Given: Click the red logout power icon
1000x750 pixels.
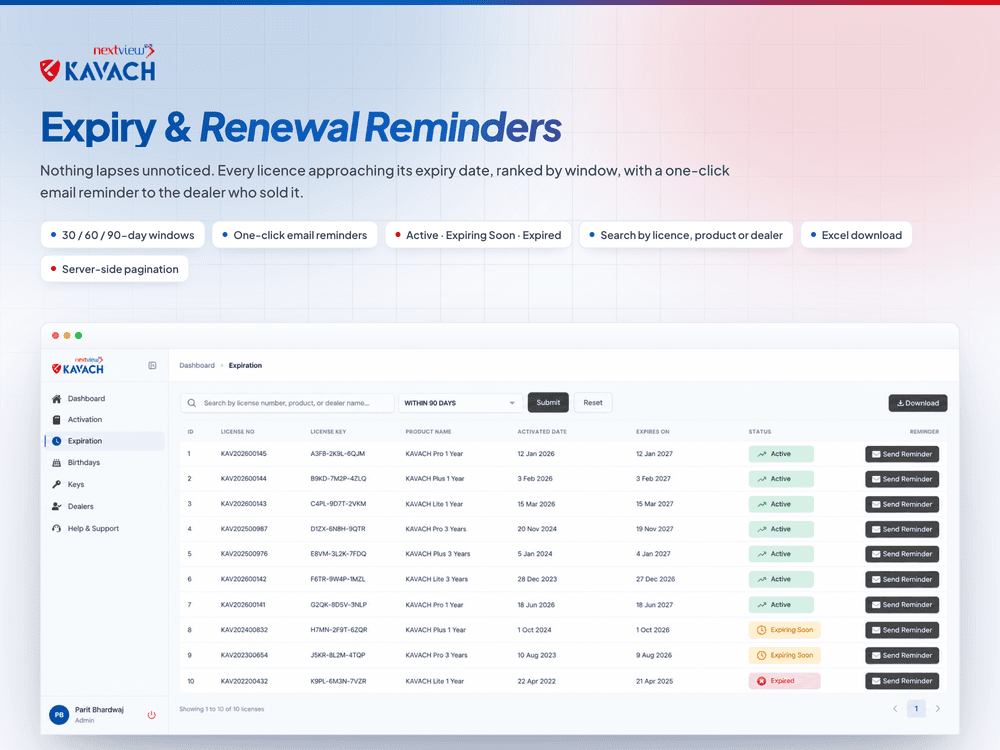Looking at the screenshot, I should (x=152, y=715).
